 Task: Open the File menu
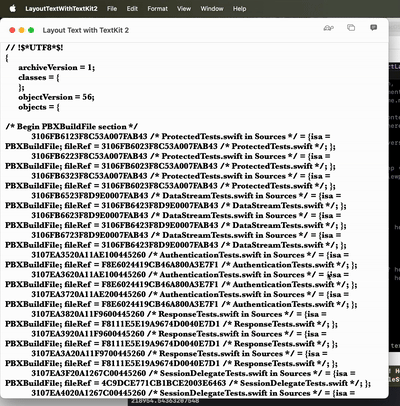tap(112, 9)
